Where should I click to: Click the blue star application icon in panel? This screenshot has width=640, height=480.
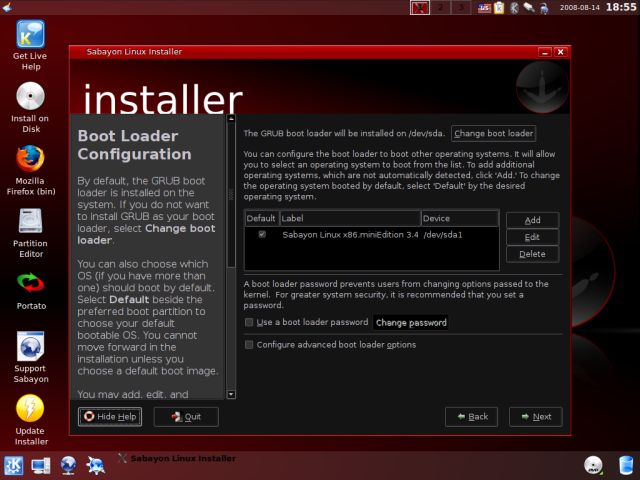click(96, 465)
